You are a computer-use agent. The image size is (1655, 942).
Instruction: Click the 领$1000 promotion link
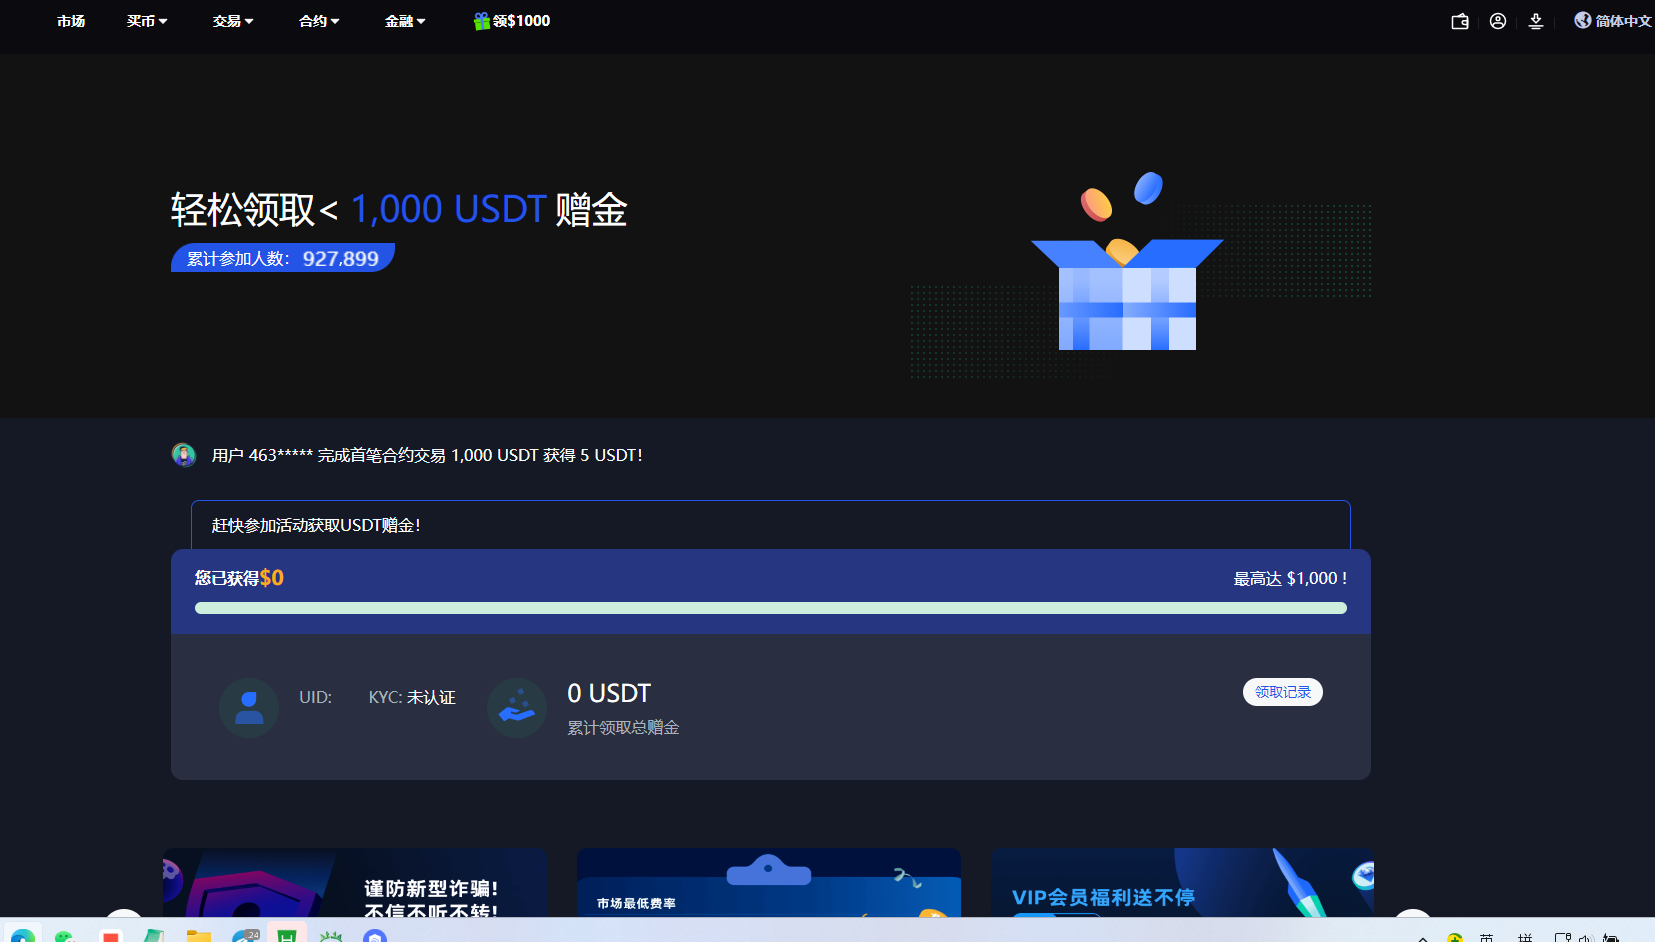click(518, 20)
